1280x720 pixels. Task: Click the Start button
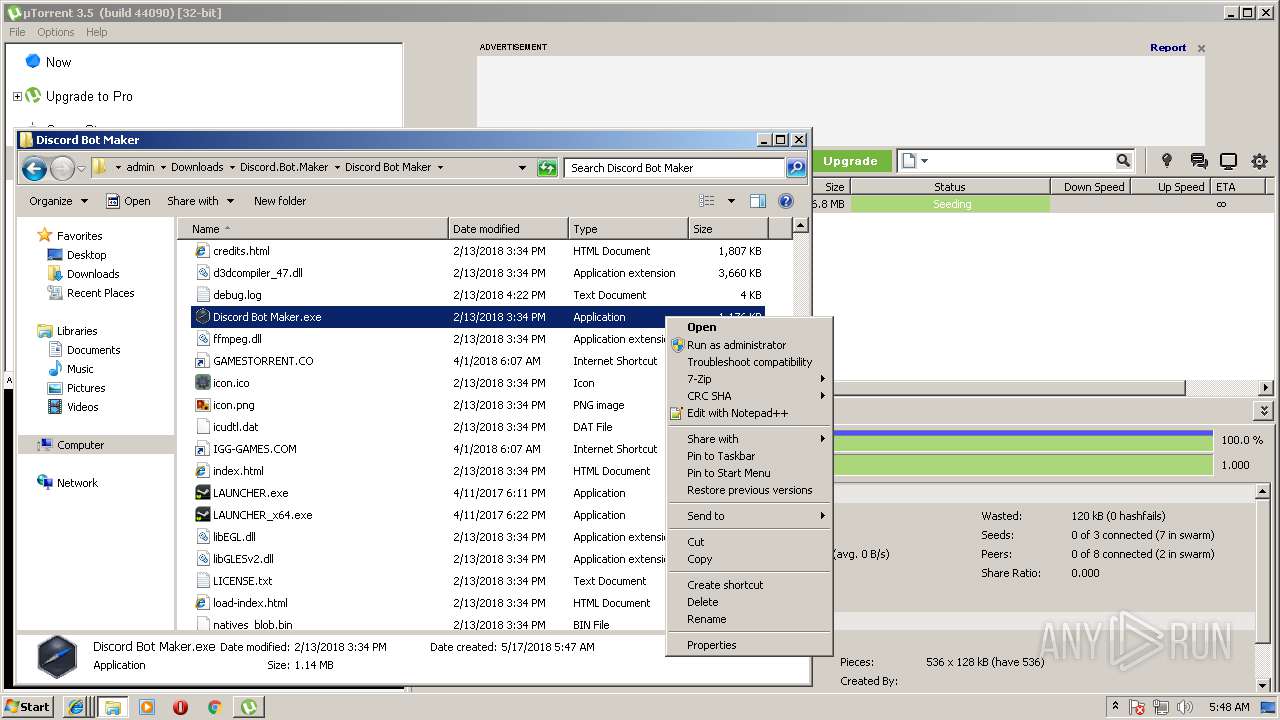coord(27,707)
